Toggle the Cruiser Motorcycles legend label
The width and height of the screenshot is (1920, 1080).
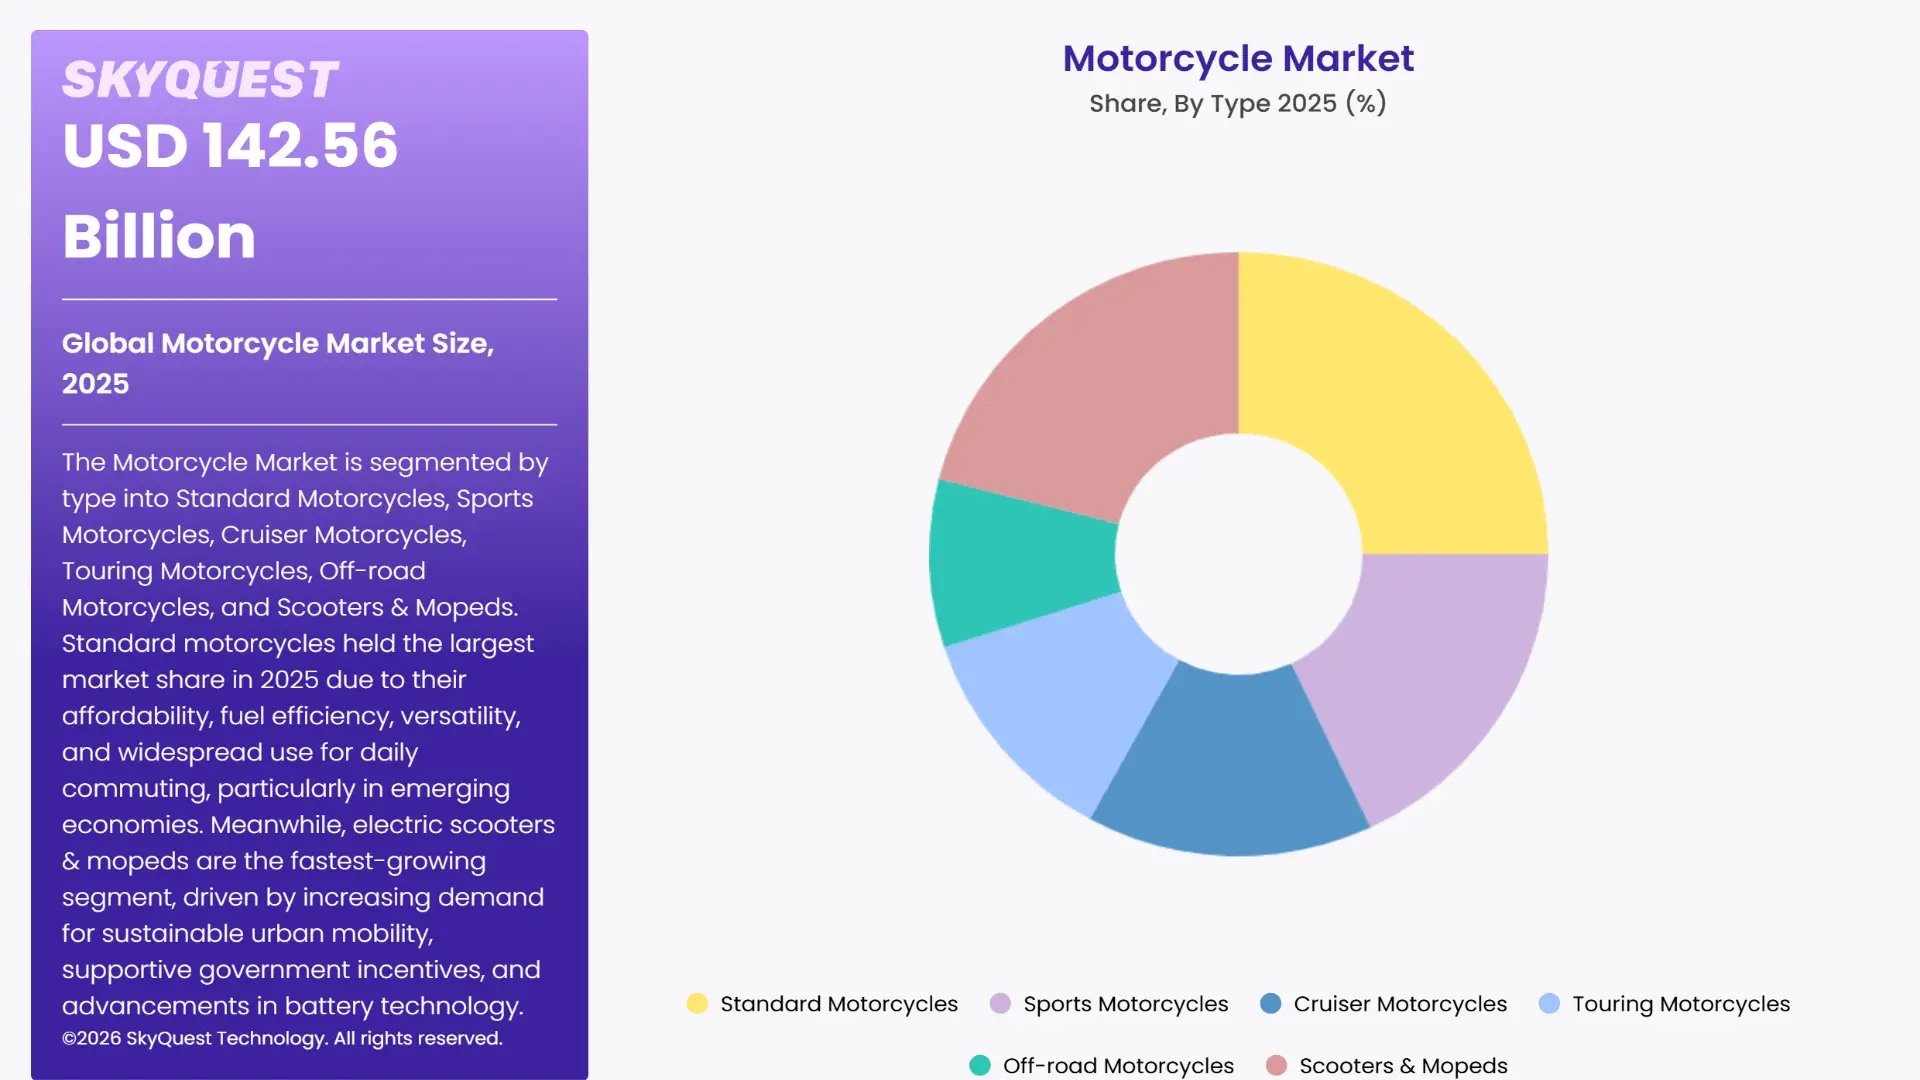[x=1400, y=1003]
